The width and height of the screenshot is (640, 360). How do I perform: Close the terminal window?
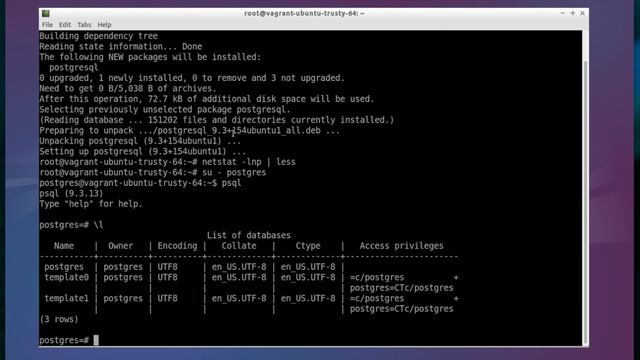coord(582,13)
